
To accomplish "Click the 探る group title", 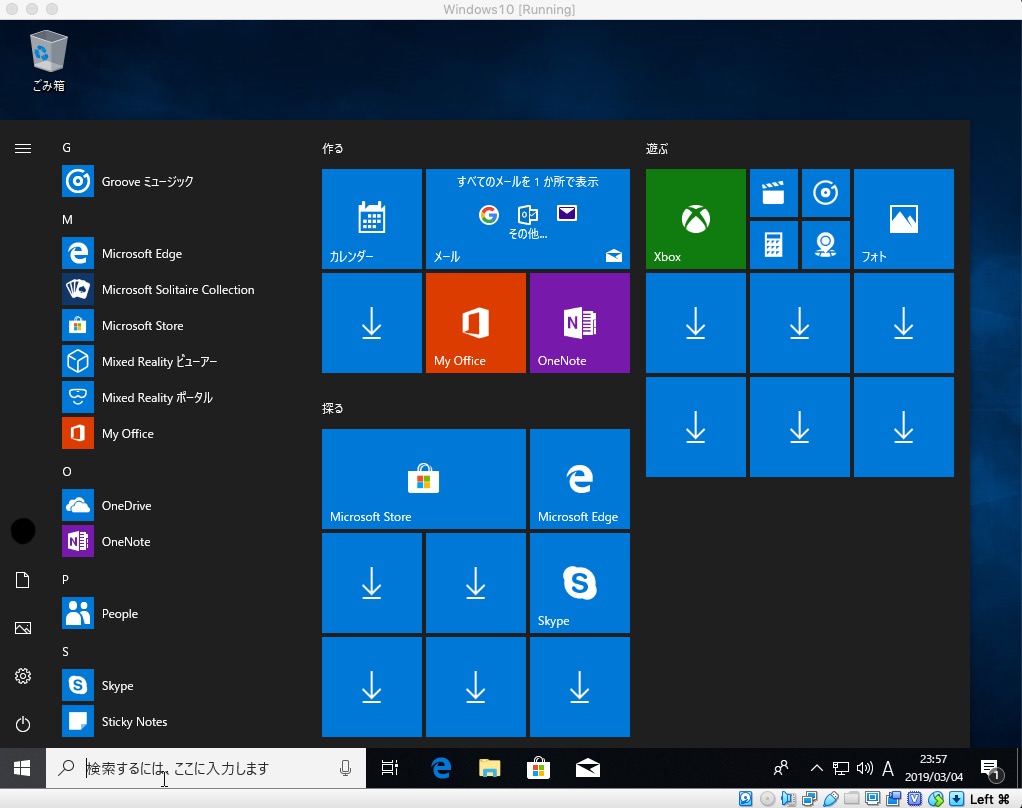I will click(x=332, y=409).
